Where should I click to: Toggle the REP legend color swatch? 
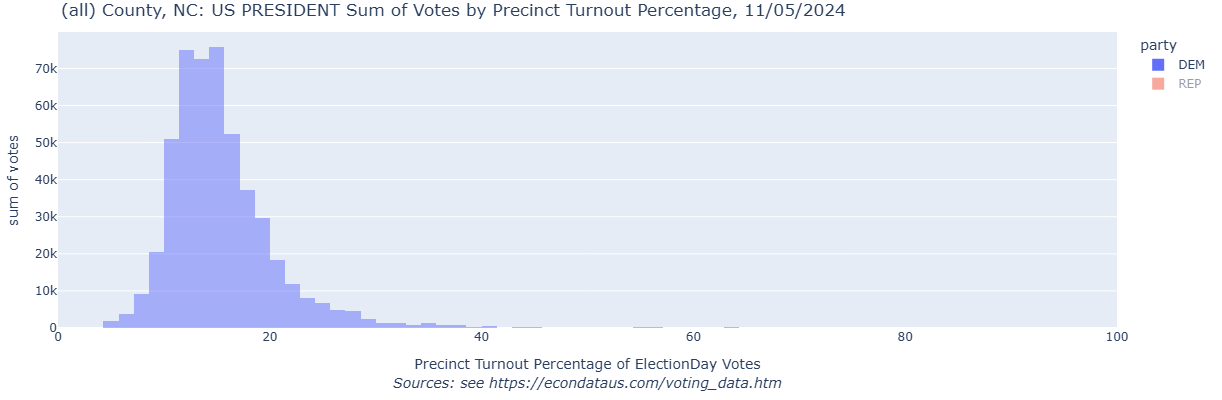[1158, 84]
